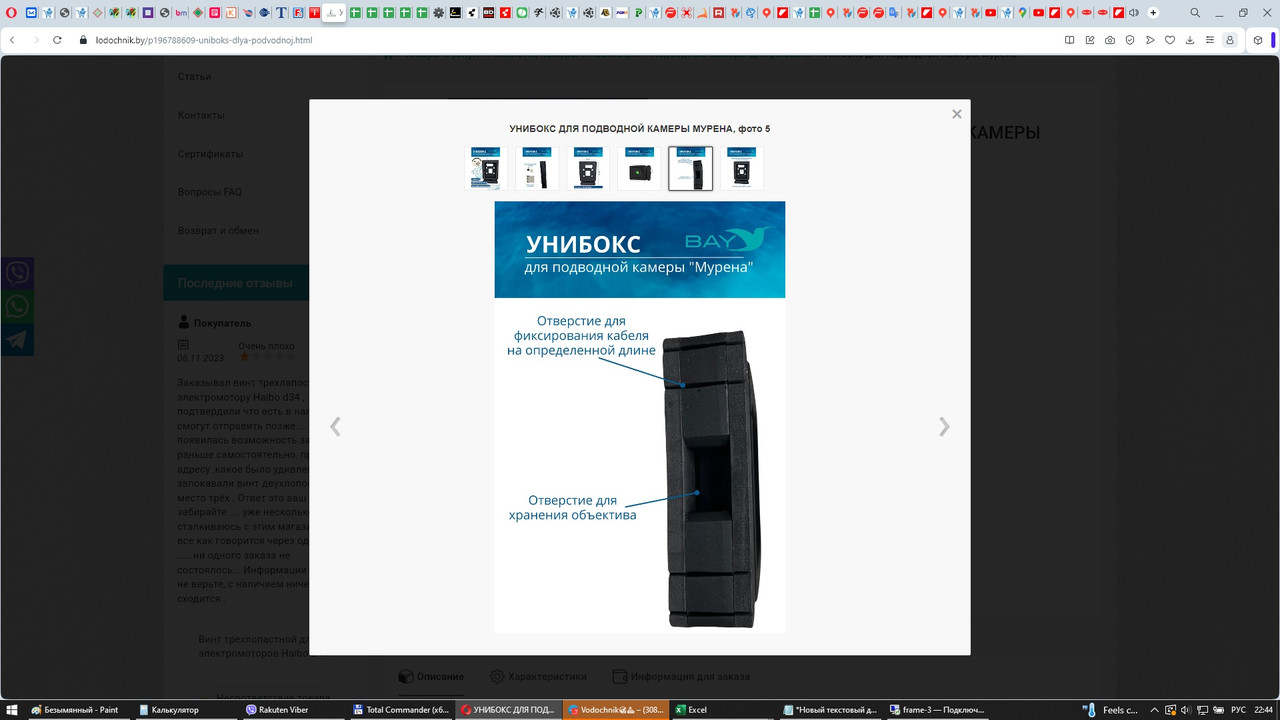This screenshot has width=1280, height=720.
Task: Click reviewer name Покупатель
Action: pos(222,323)
